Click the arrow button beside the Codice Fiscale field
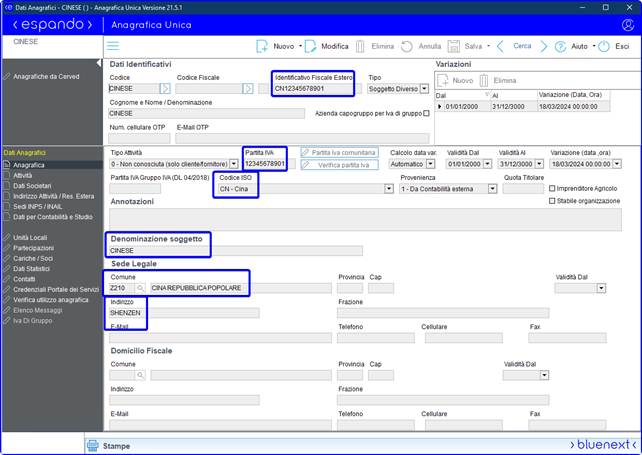This screenshot has height=455, width=642. (x=248, y=88)
